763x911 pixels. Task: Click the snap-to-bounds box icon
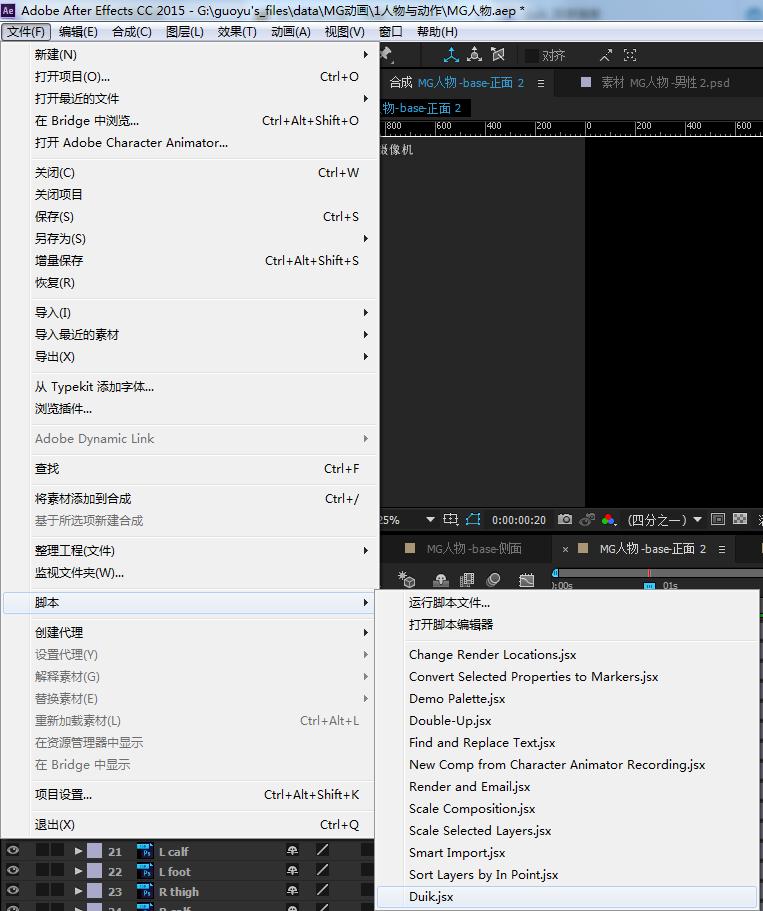coord(630,55)
